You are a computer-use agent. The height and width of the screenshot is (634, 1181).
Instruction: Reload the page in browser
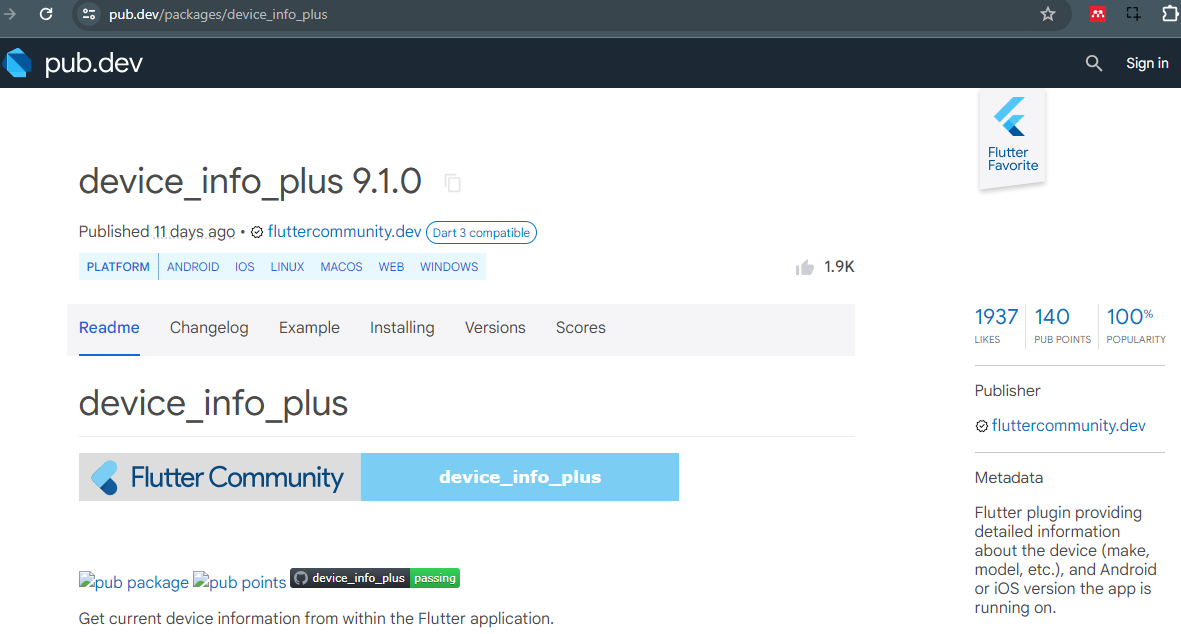(46, 14)
